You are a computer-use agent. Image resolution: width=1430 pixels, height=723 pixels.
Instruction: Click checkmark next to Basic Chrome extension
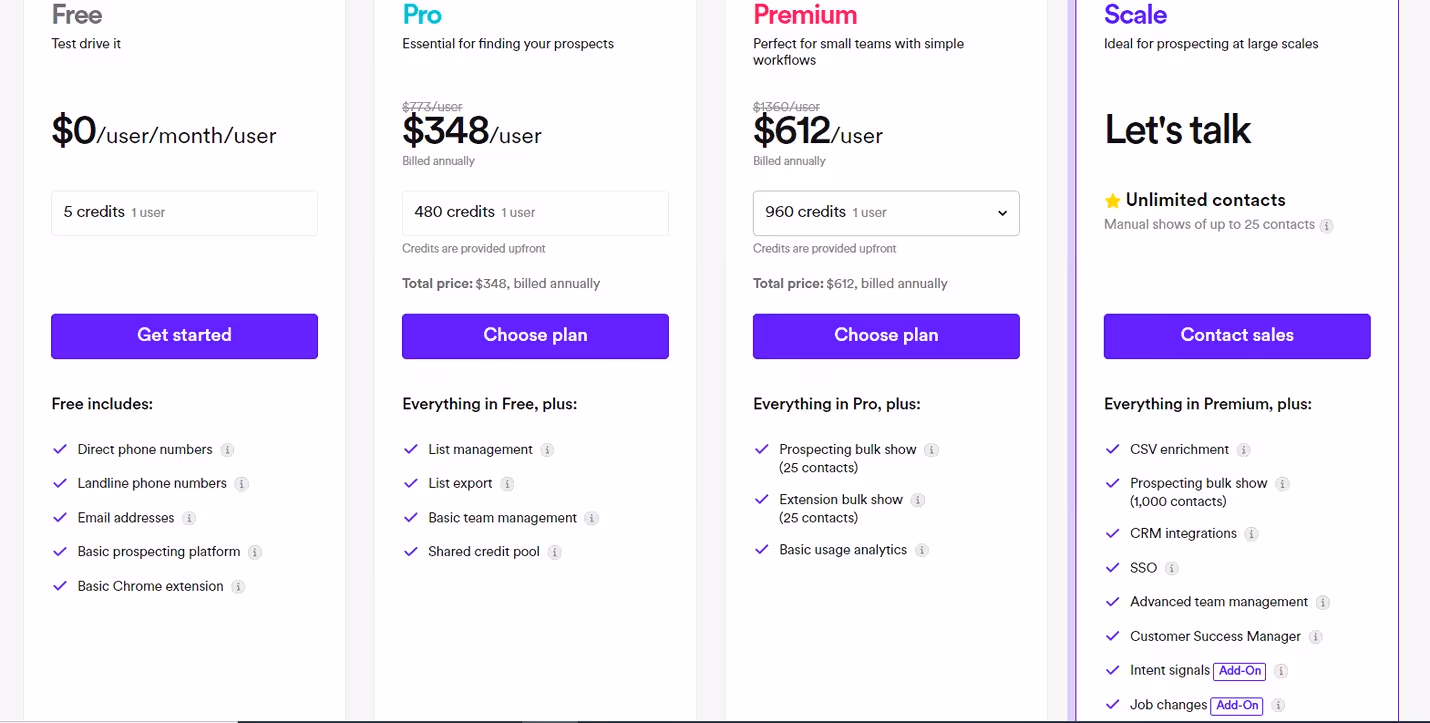click(x=59, y=586)
